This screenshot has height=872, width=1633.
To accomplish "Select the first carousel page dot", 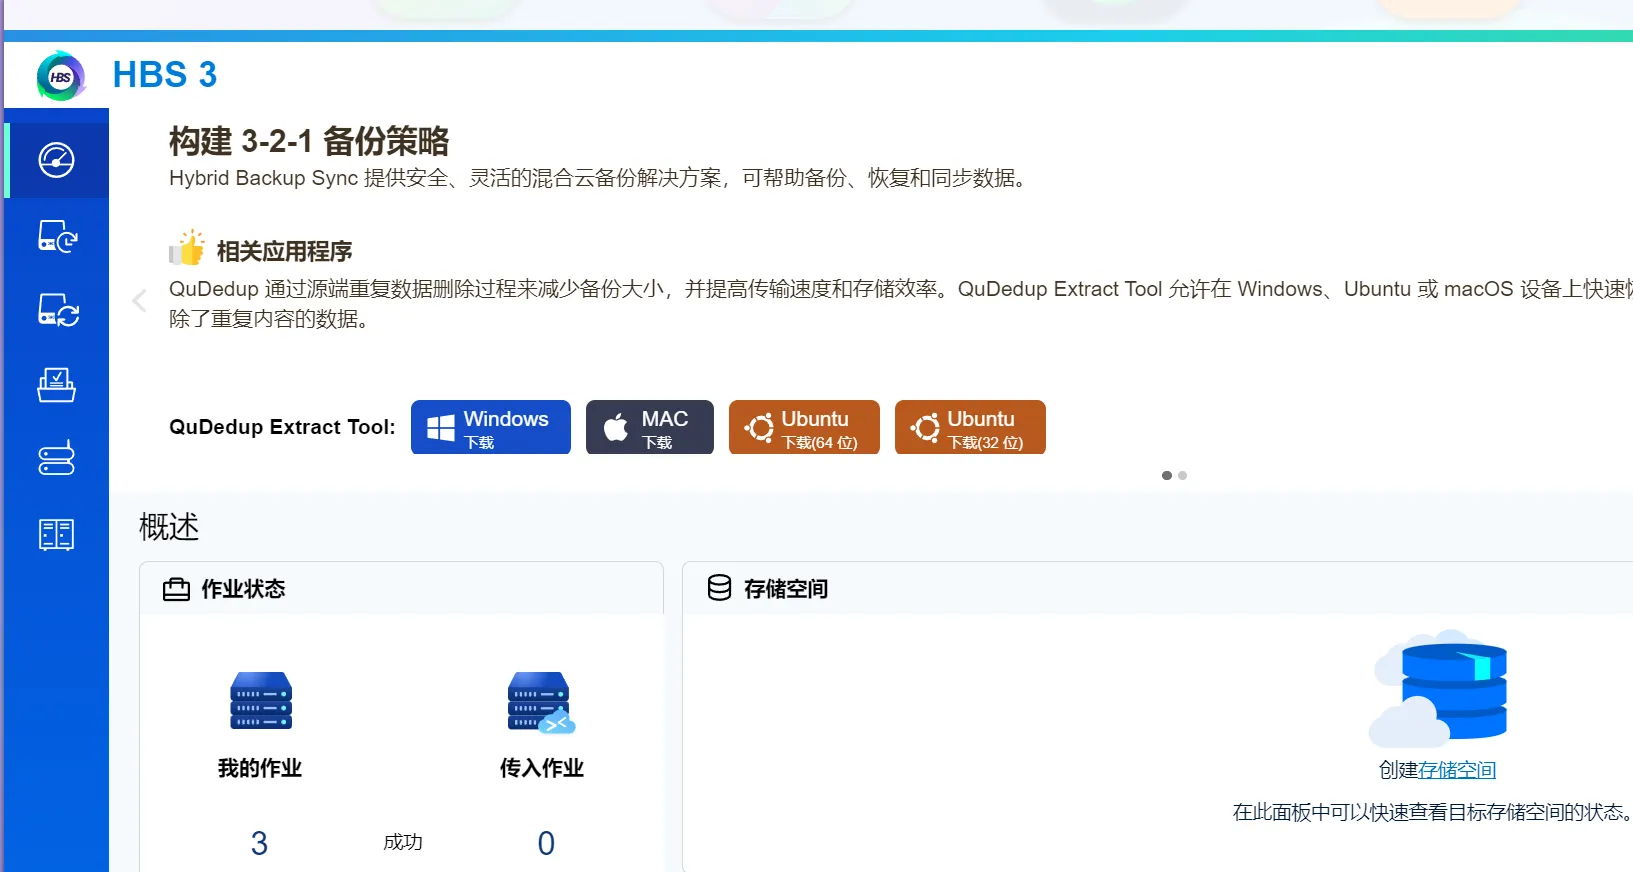I will 1166,476.
